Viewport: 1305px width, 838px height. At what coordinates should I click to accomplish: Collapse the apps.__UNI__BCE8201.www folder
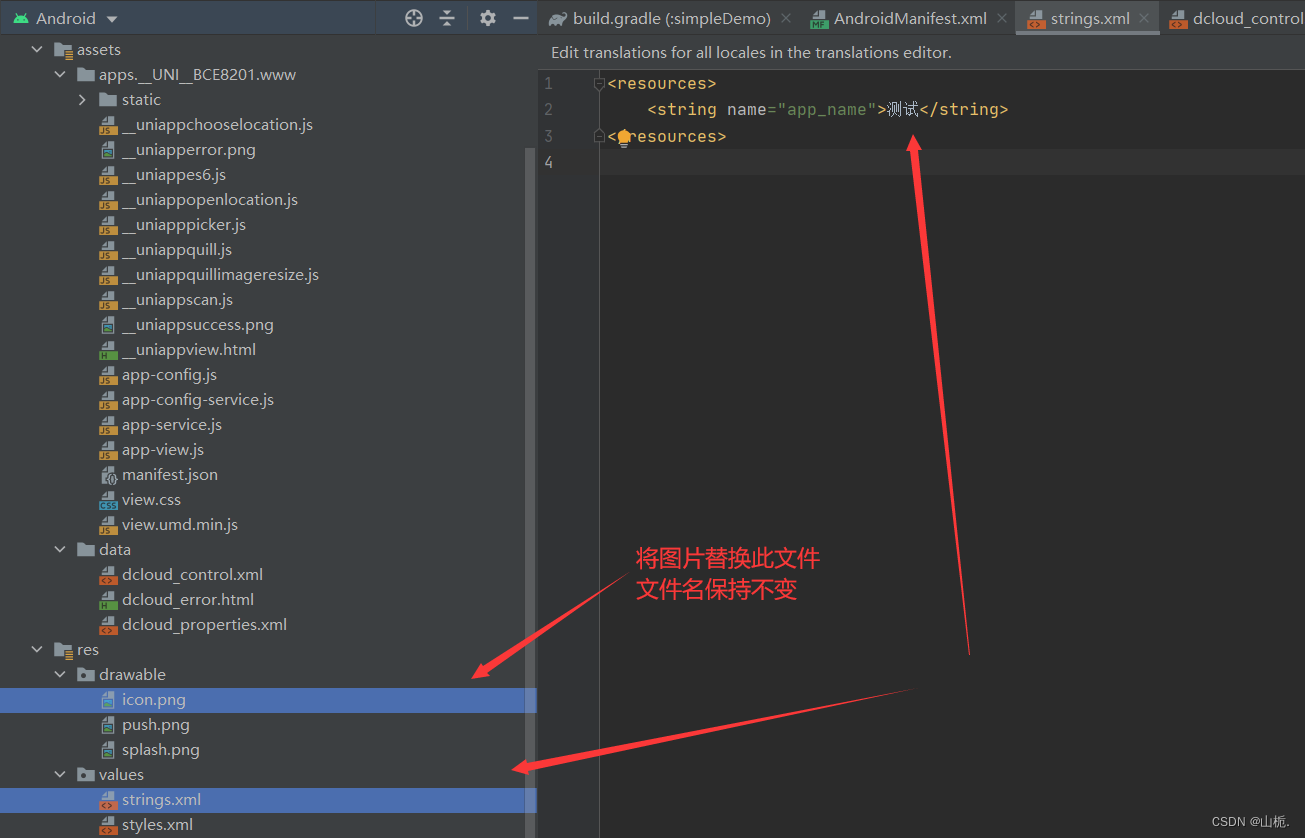tap(60, 74)
